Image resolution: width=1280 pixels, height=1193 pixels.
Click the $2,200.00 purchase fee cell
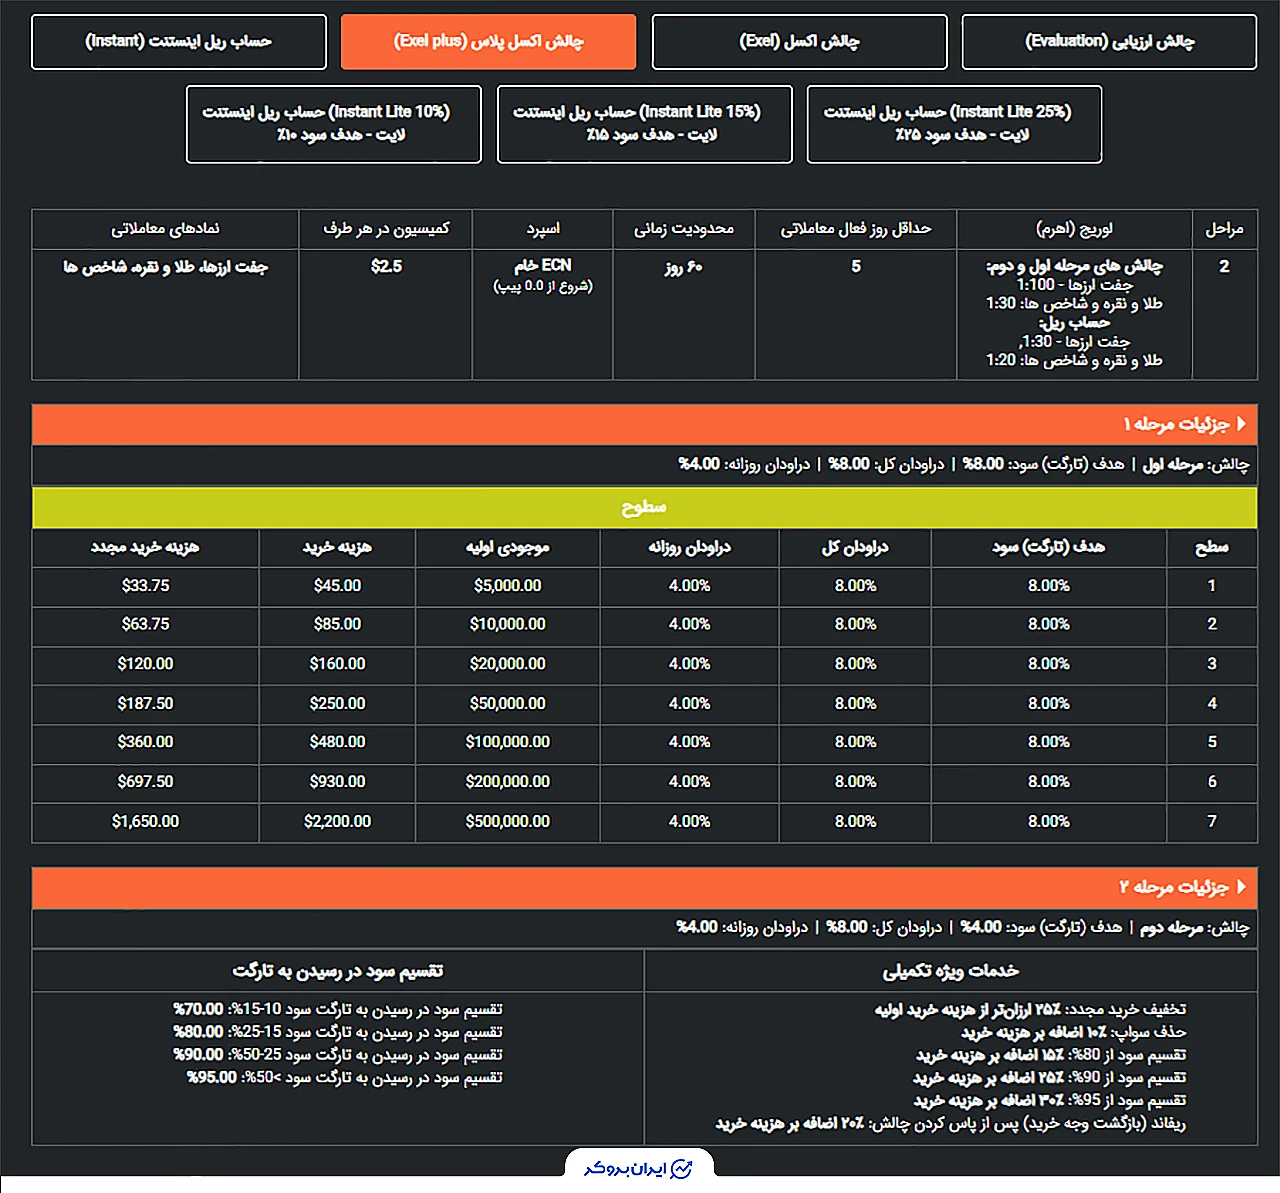tap(337, 822)
